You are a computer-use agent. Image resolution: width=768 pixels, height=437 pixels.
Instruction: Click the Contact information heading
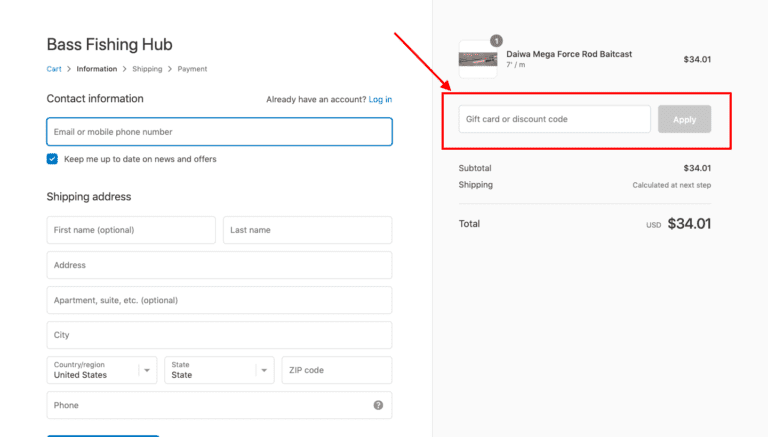pos(95,98)
